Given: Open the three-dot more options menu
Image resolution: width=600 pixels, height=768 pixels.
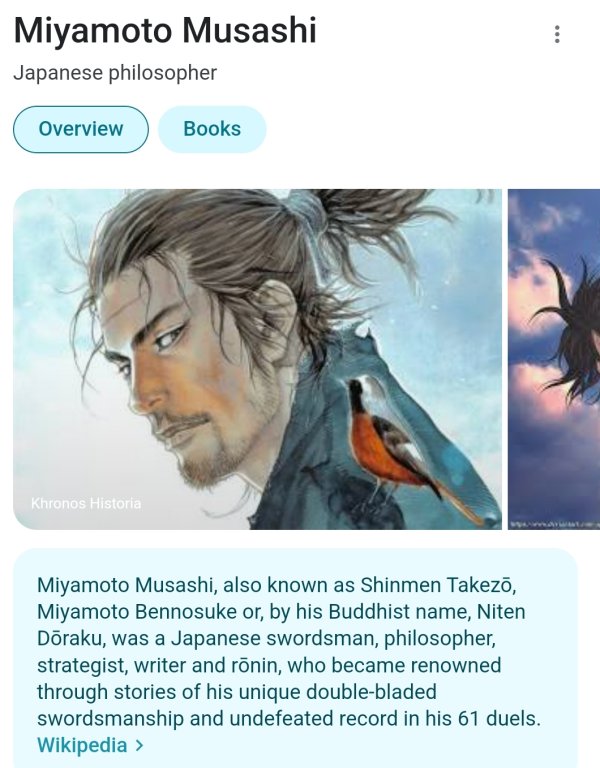Looking at the screenshot, I should tap(557, 34).
